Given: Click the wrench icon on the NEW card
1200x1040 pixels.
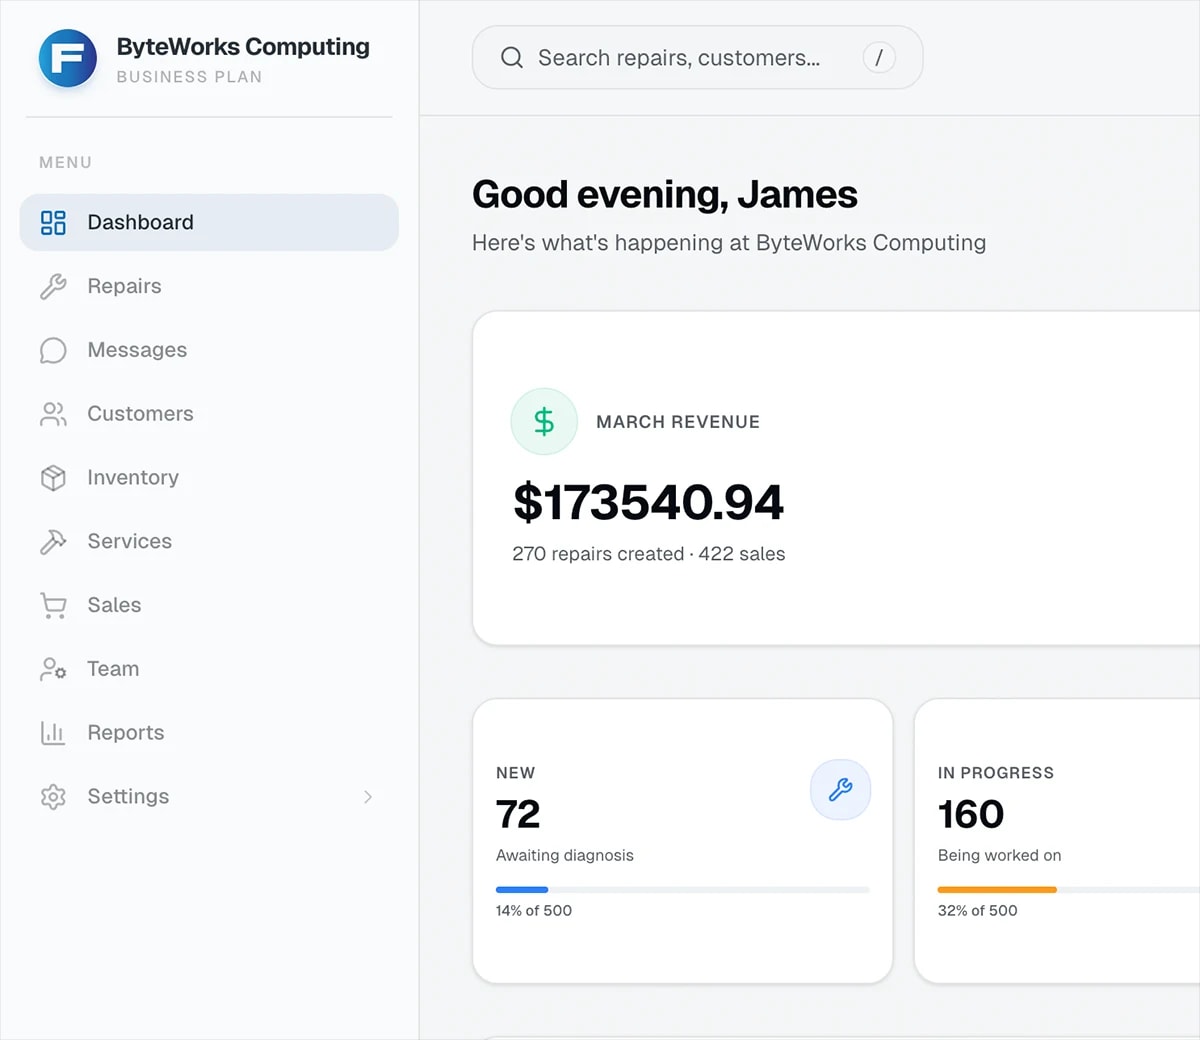Looking at the screenshot, I should [x=840, y=790].
